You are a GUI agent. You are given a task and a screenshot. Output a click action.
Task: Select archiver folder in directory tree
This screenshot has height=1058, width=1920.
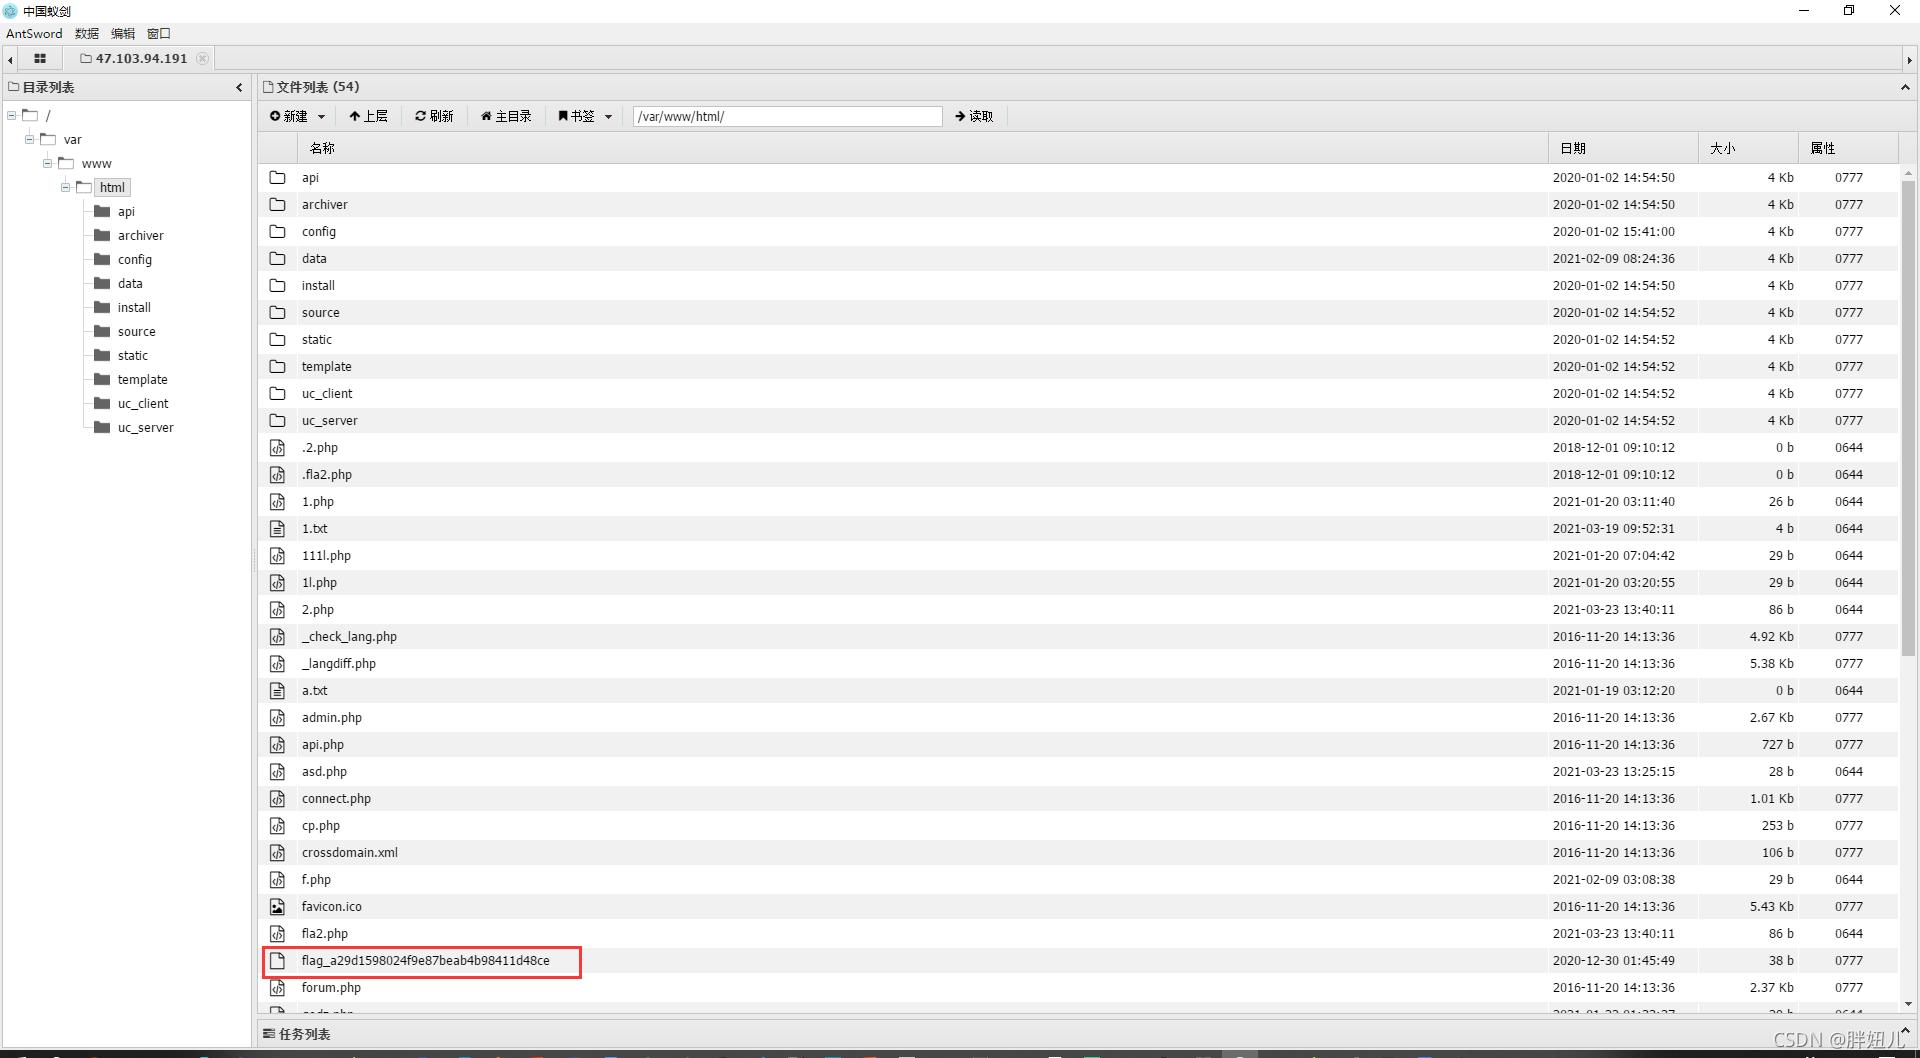[x=140, y=235]
